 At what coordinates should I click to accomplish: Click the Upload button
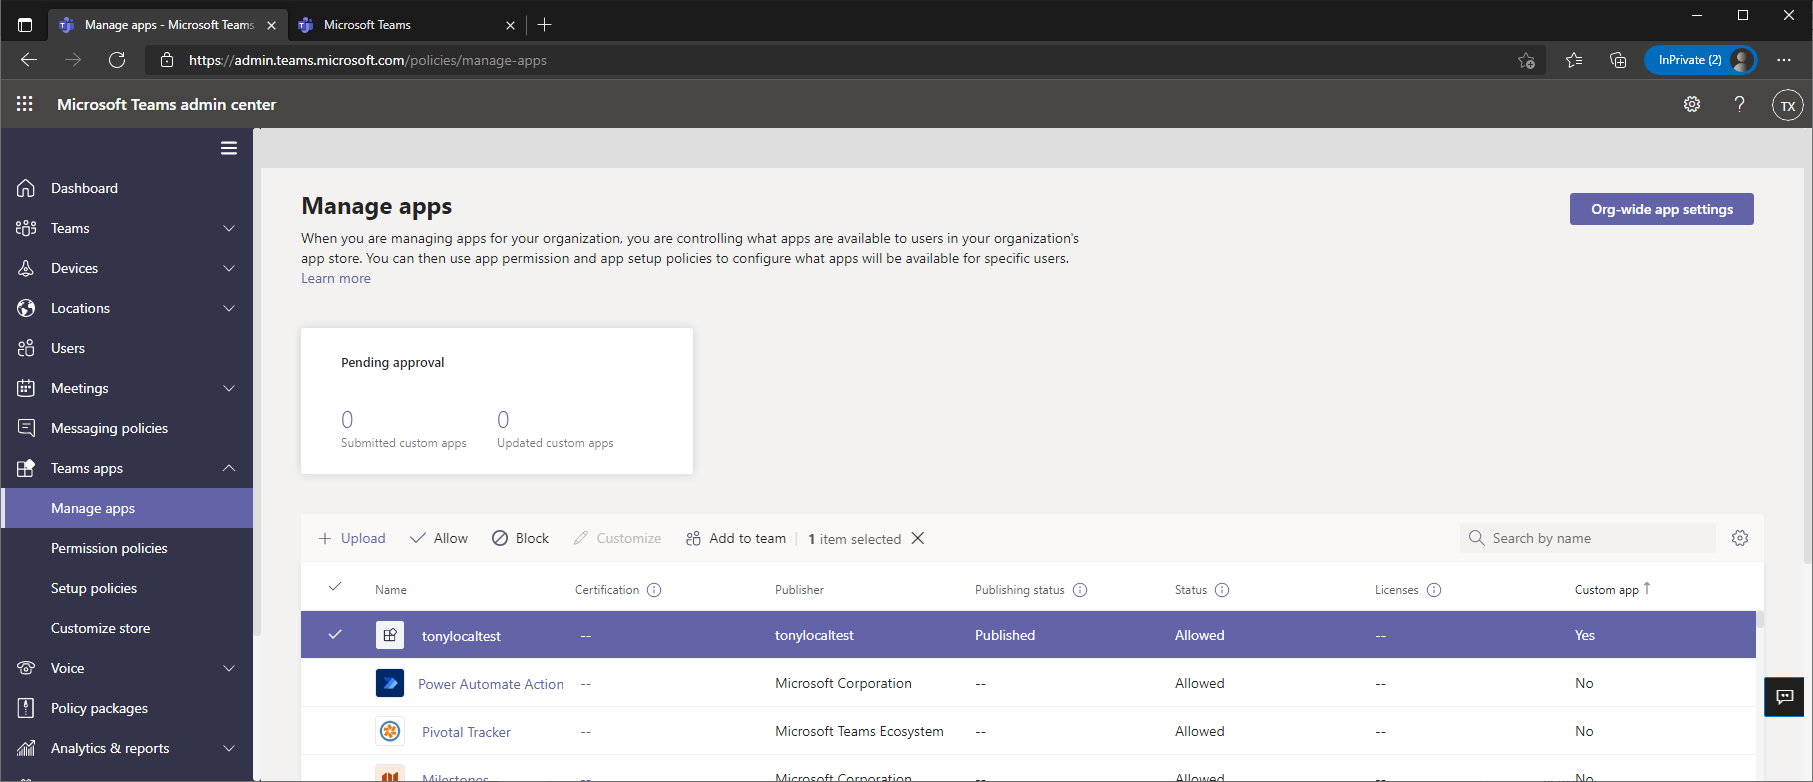click(x=352, y=538)
